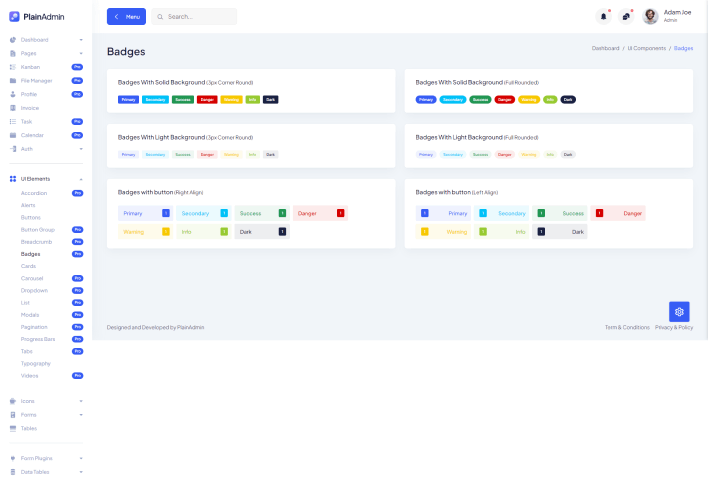Click the notification bell icon
Screen dimensions: 708x478
click(603, 16)
